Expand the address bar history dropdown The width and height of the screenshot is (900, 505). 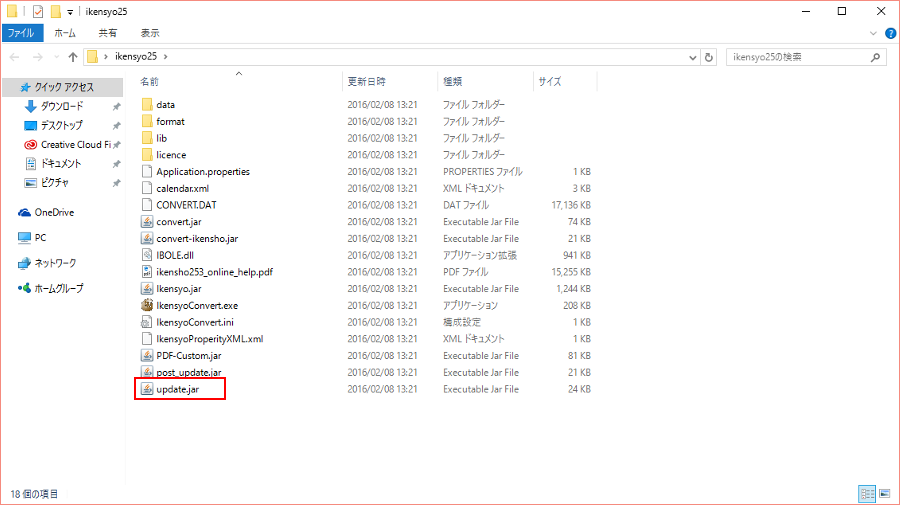(693, 57)
